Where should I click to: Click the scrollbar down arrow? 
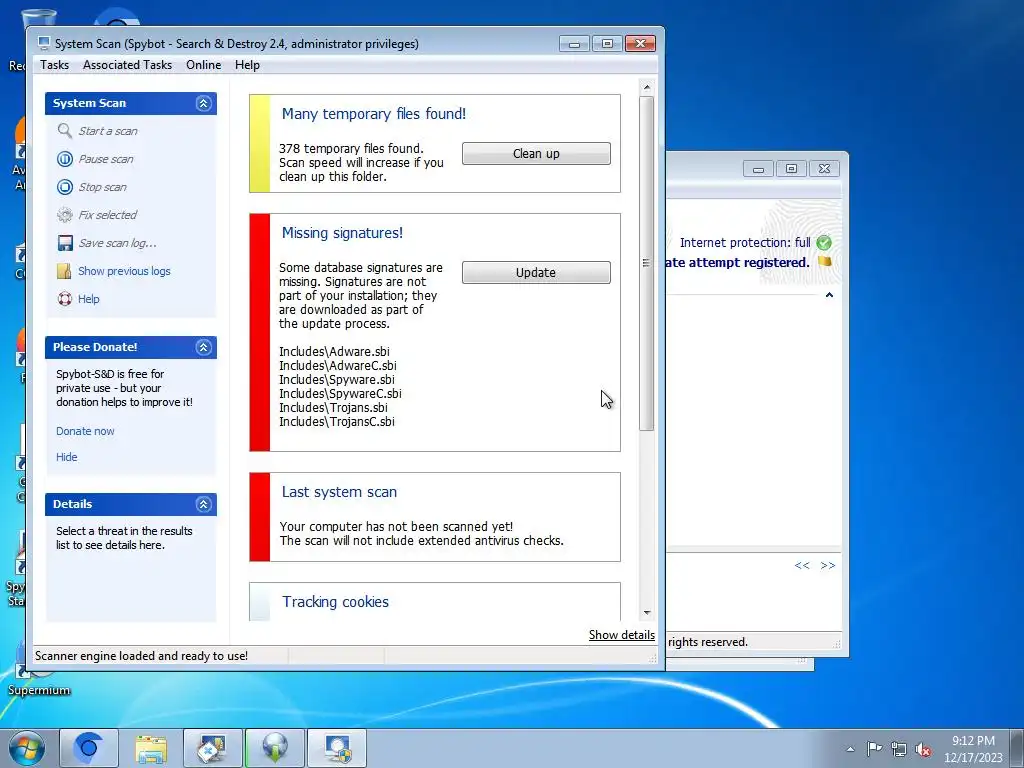(647, 613)
